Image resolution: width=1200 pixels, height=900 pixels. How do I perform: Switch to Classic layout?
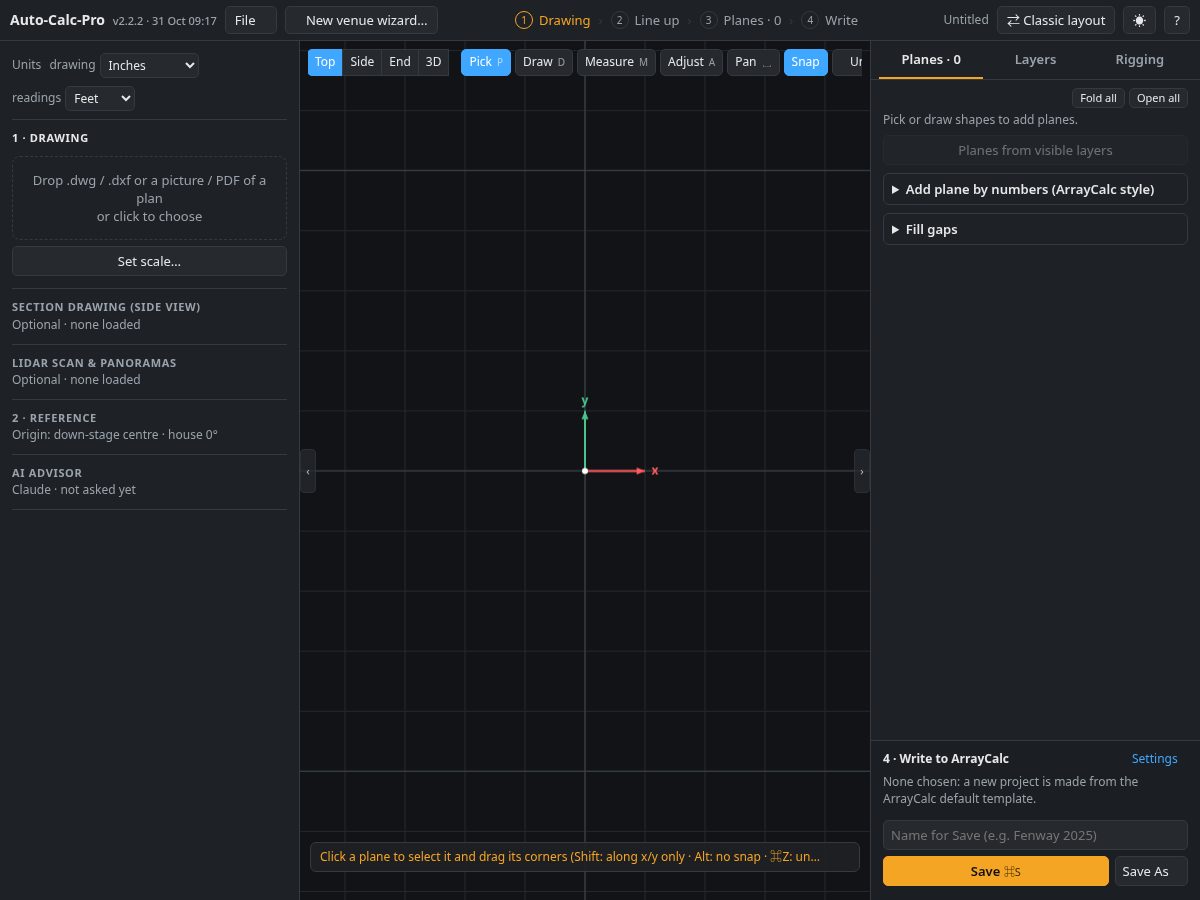tap(1056, 20)
